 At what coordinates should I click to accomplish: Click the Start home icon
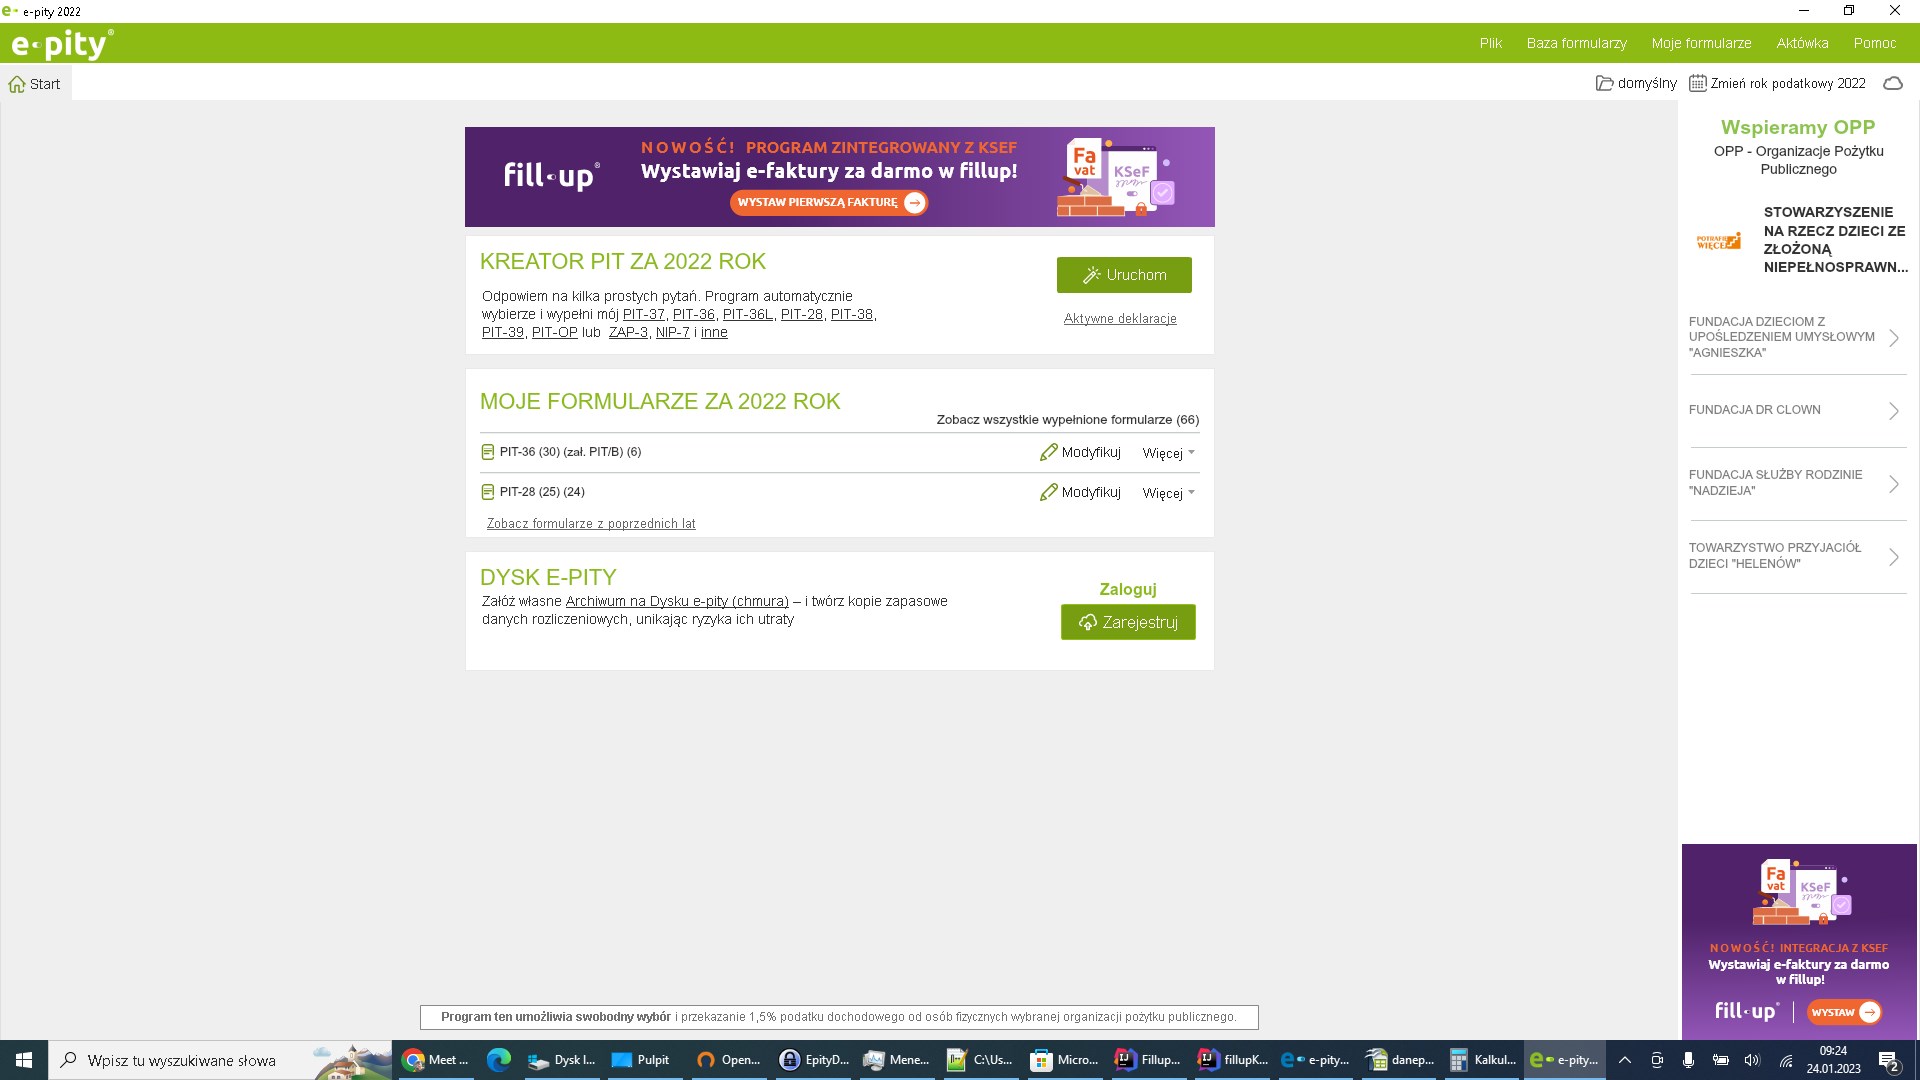click(x=17, y=85)
